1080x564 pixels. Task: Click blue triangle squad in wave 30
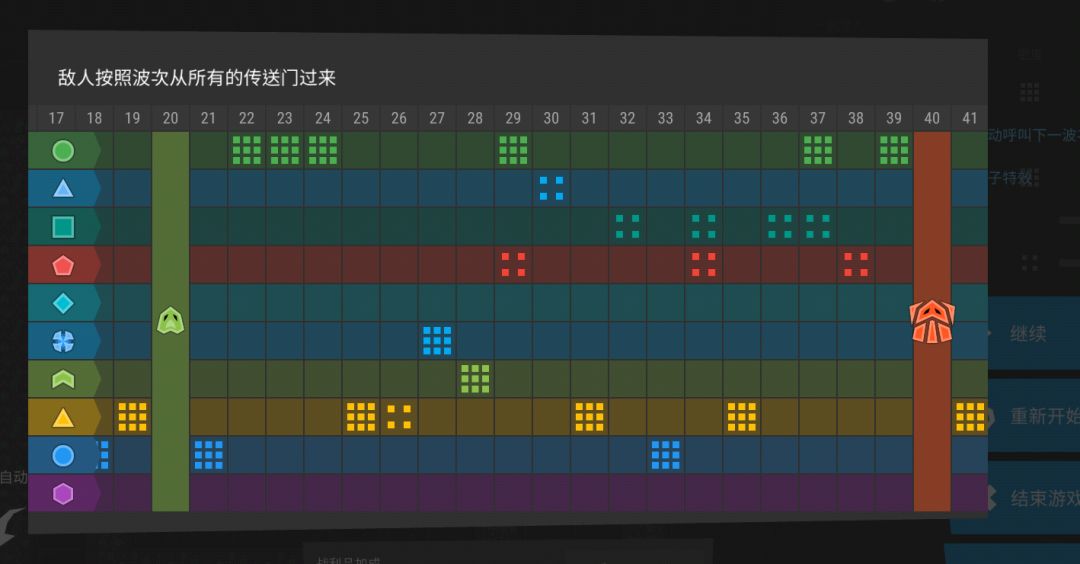point(551,188)
